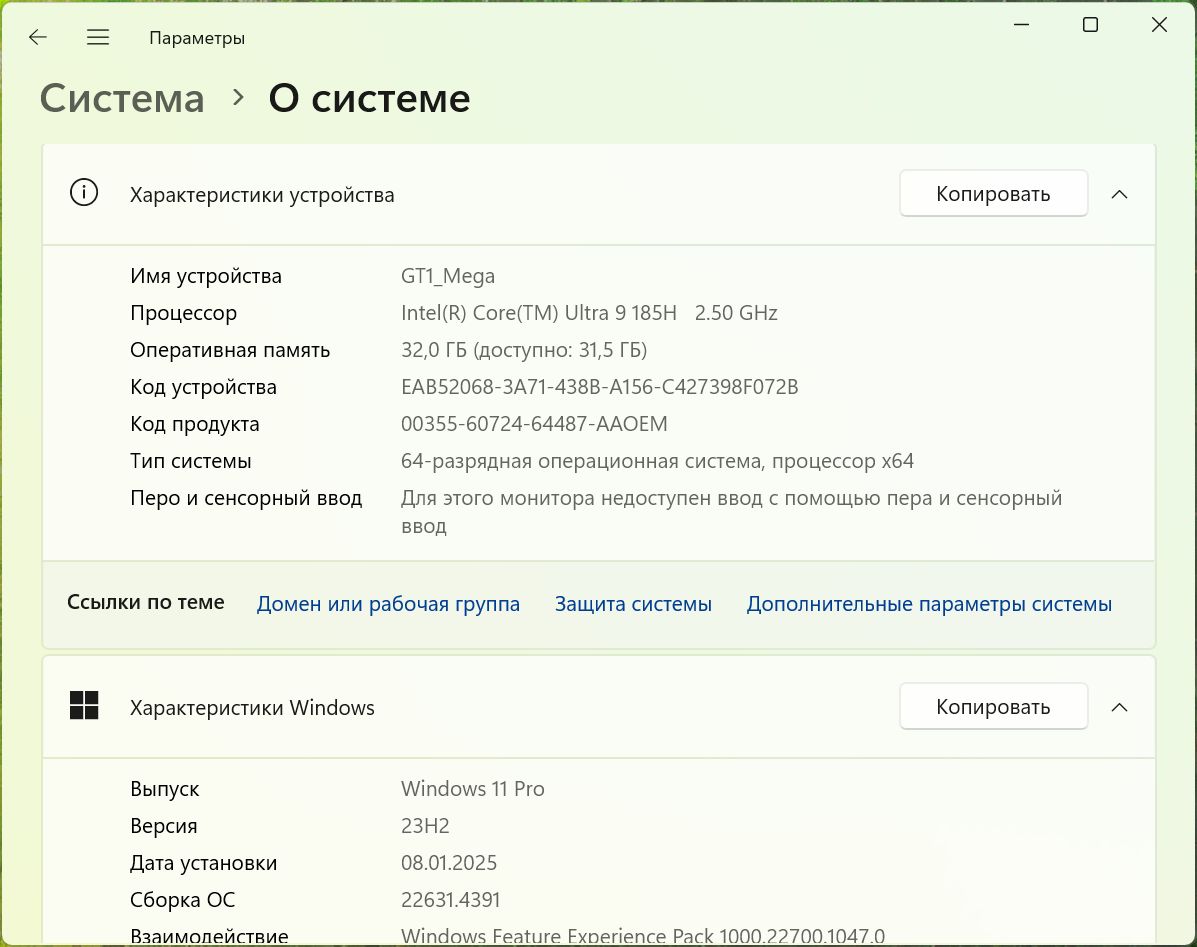Close the Параметры window
The image size is (1197, 947).
tap(1159, 24)
